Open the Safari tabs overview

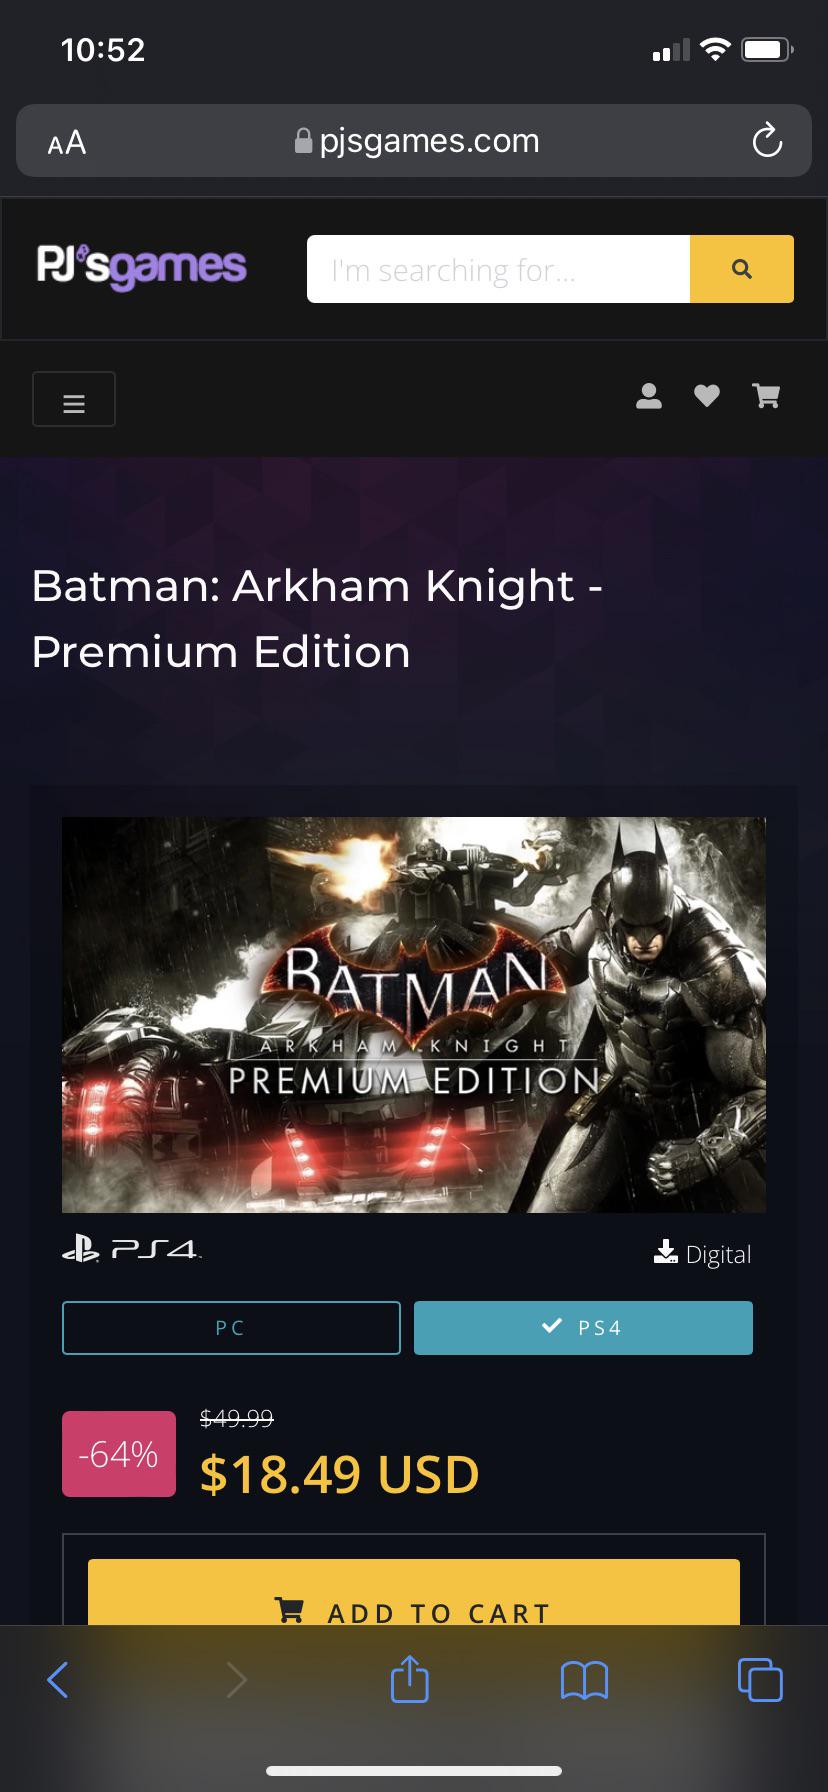coord(760,1680)
